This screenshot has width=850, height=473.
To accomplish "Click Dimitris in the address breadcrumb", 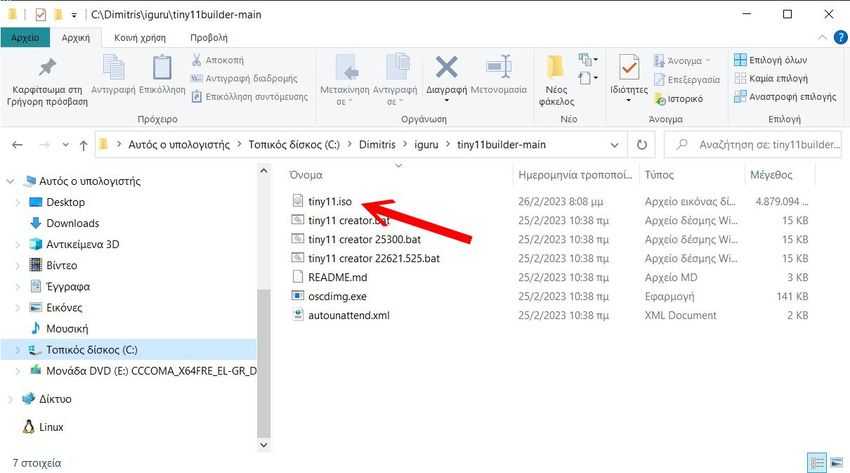I will (x=377, y=145).
